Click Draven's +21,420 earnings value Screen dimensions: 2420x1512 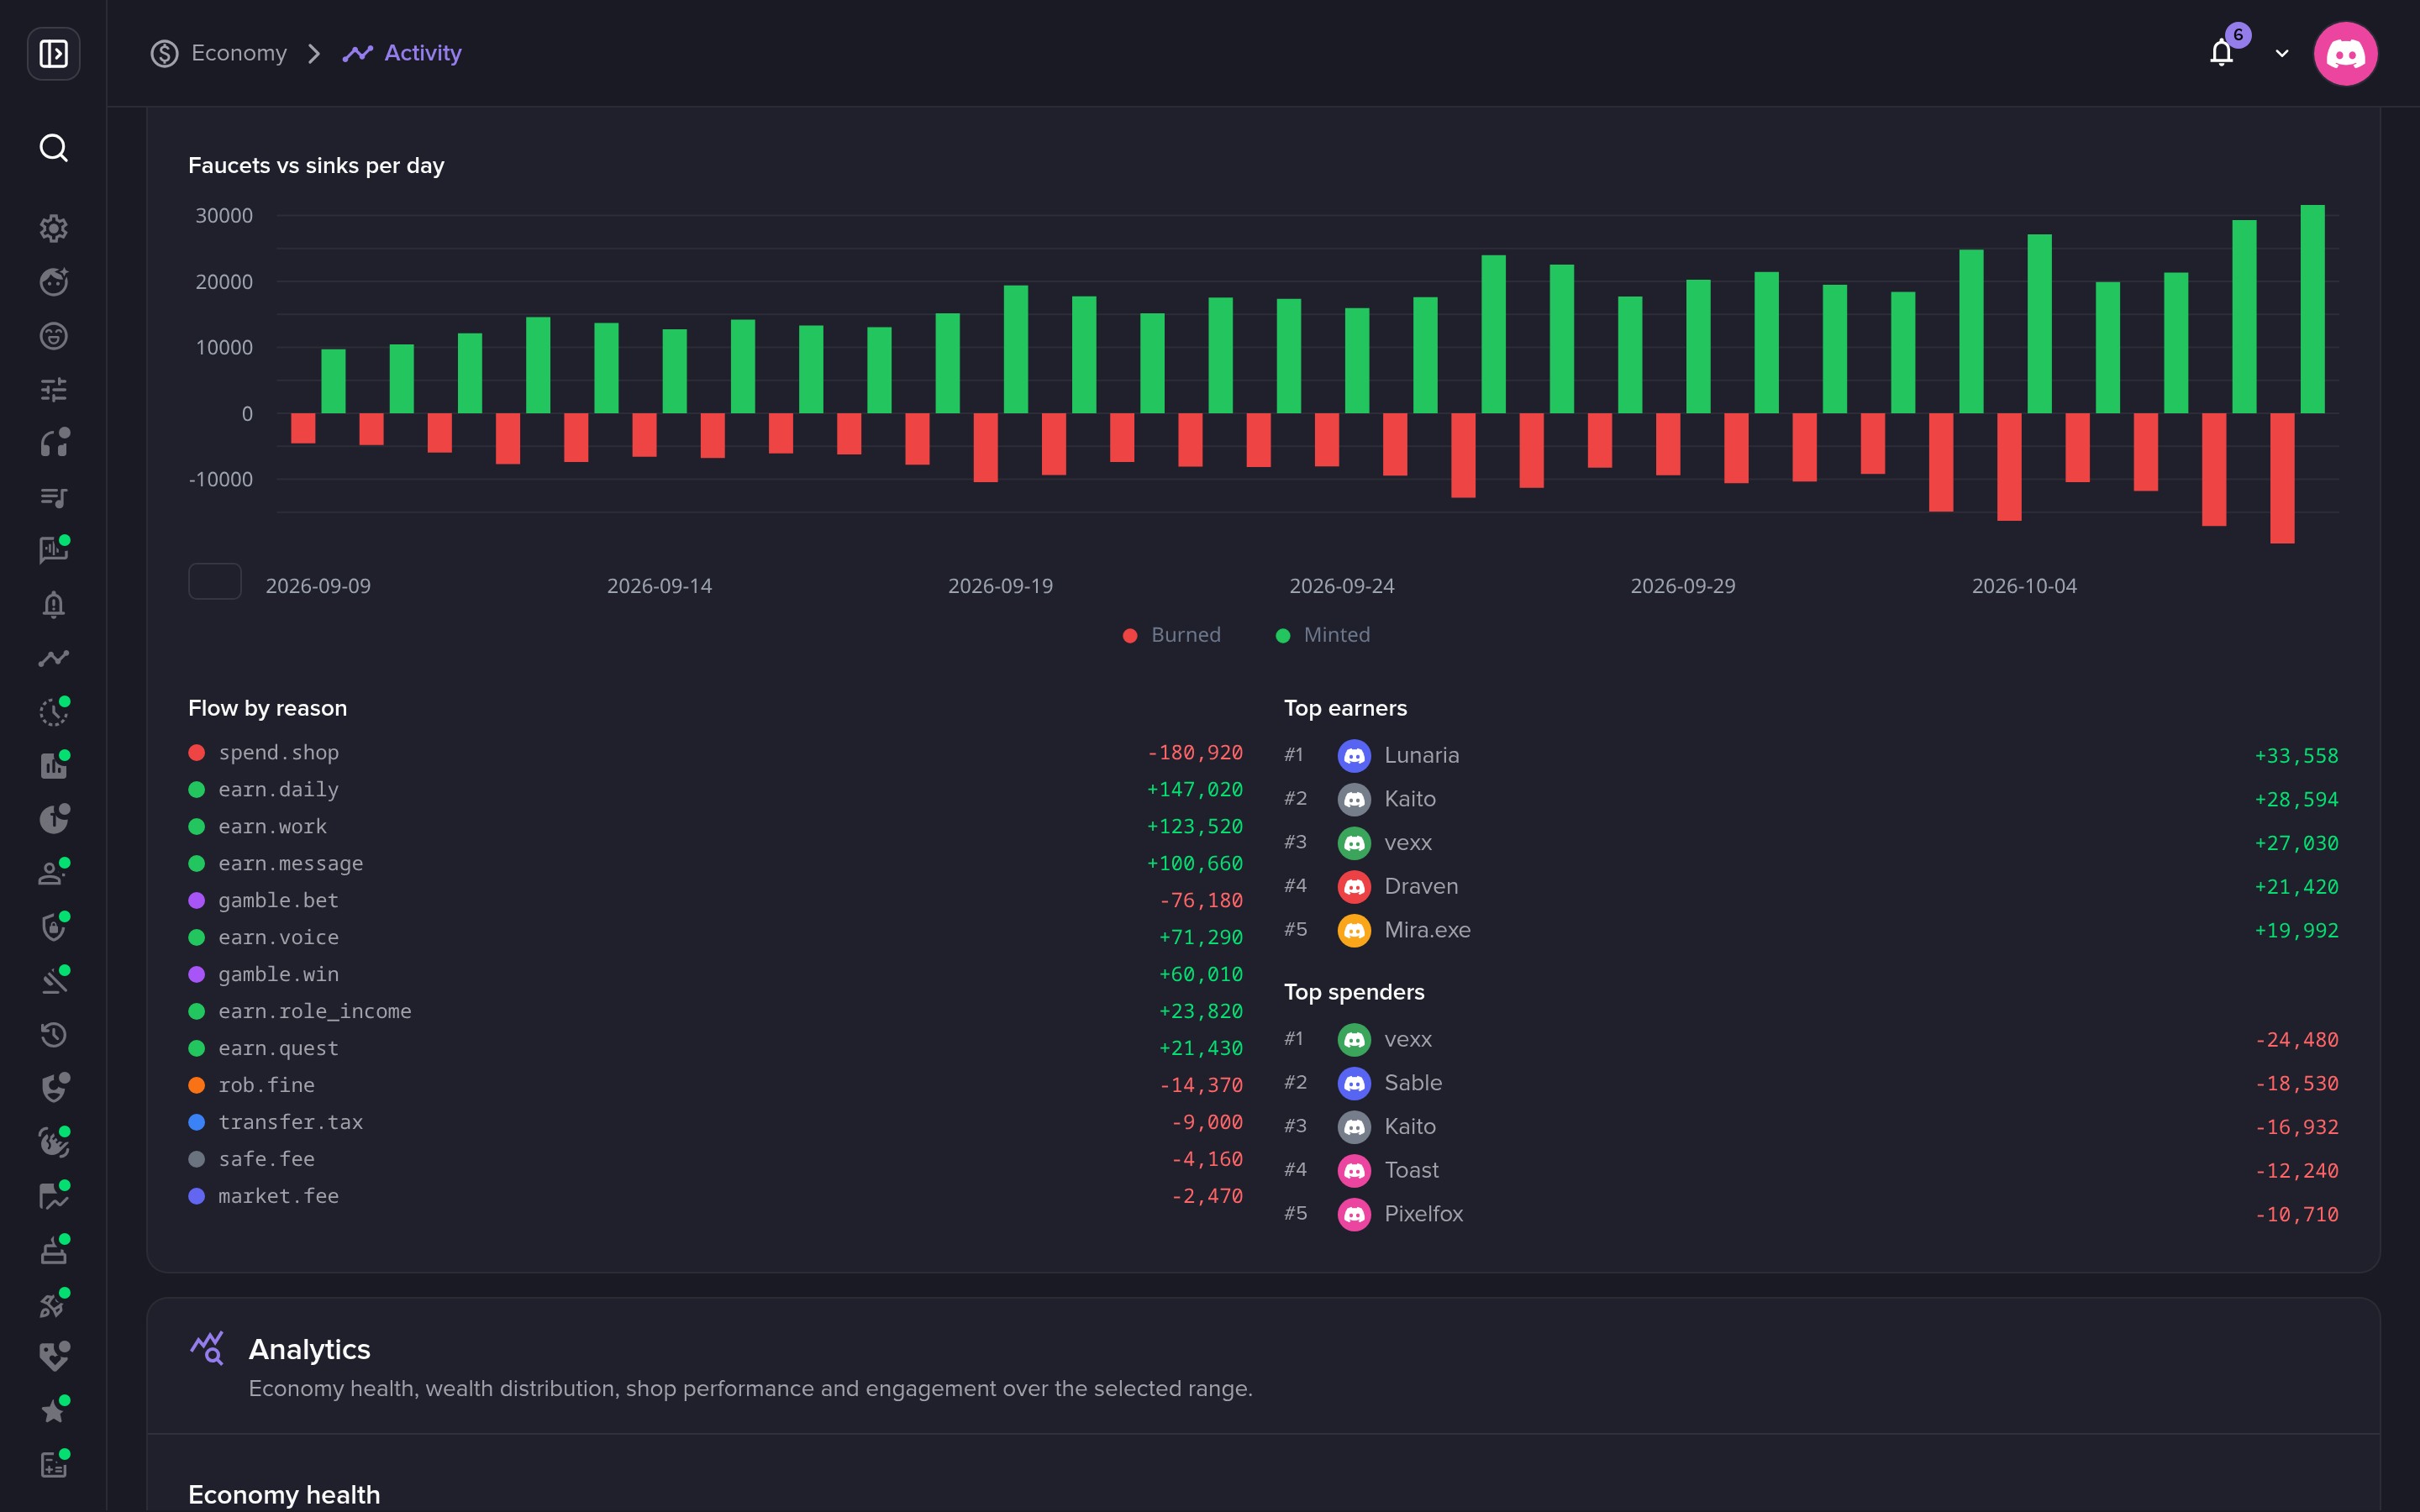pyautogui.click(x=2296, y=887)
